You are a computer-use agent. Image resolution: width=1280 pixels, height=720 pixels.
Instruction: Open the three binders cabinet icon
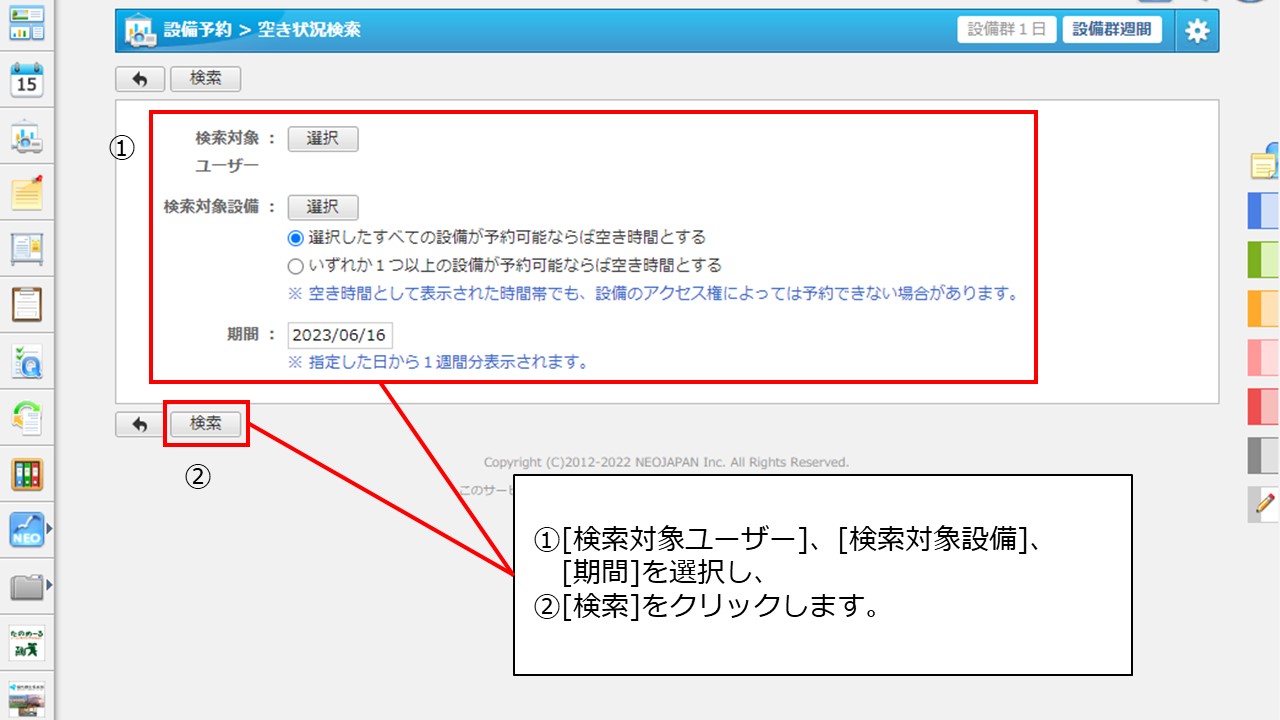pyautogui.click(x=27, y=474)
